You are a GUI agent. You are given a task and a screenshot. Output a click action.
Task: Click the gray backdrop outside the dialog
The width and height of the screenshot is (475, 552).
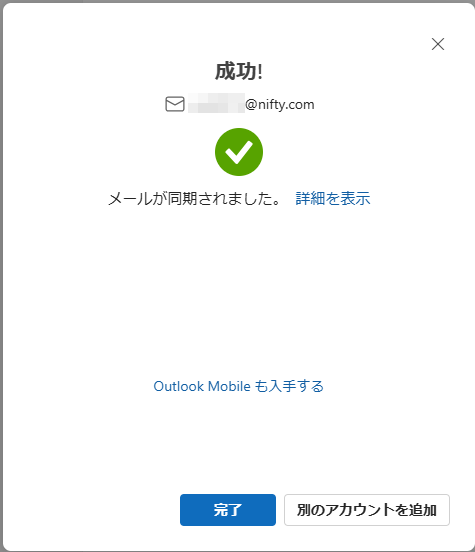(1, 275)
